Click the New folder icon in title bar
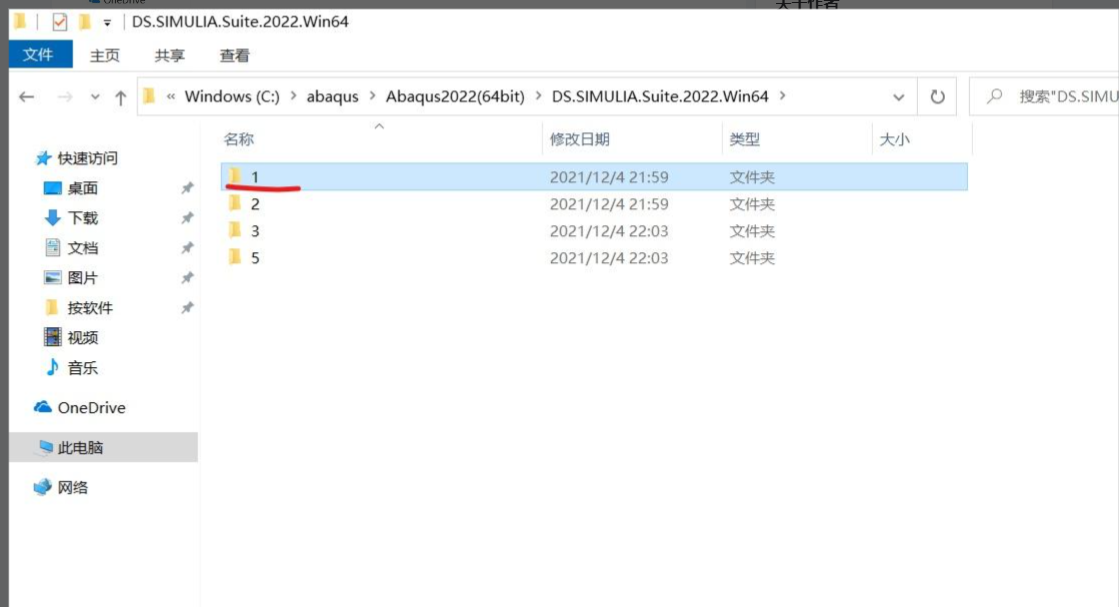This screenshot has width=1119, height=607. coord(85,22)
